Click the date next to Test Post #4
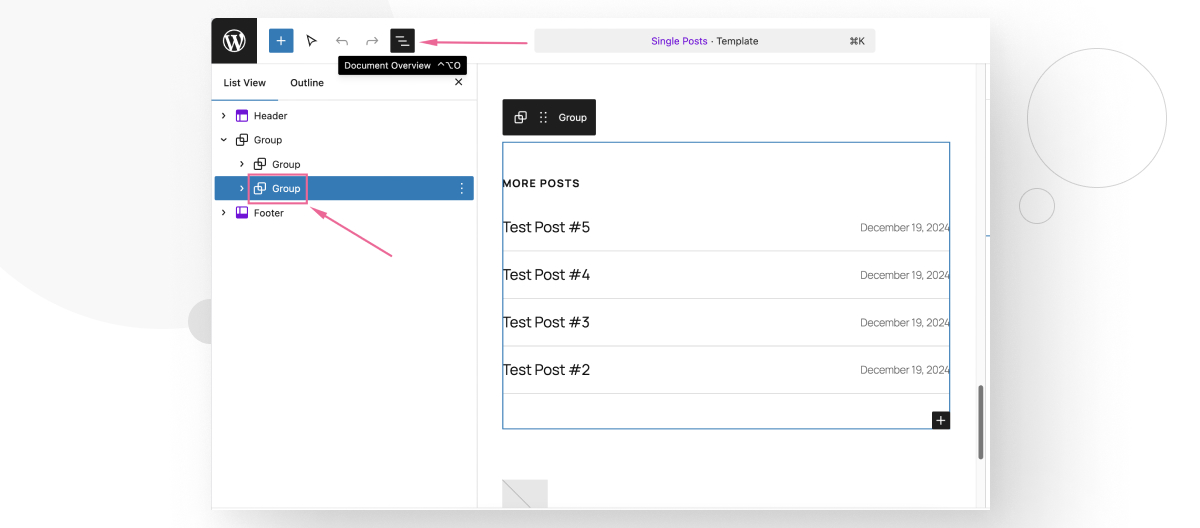Image resolution: width=1200 pixels, height=528 pixels. (x=905, y=275)
